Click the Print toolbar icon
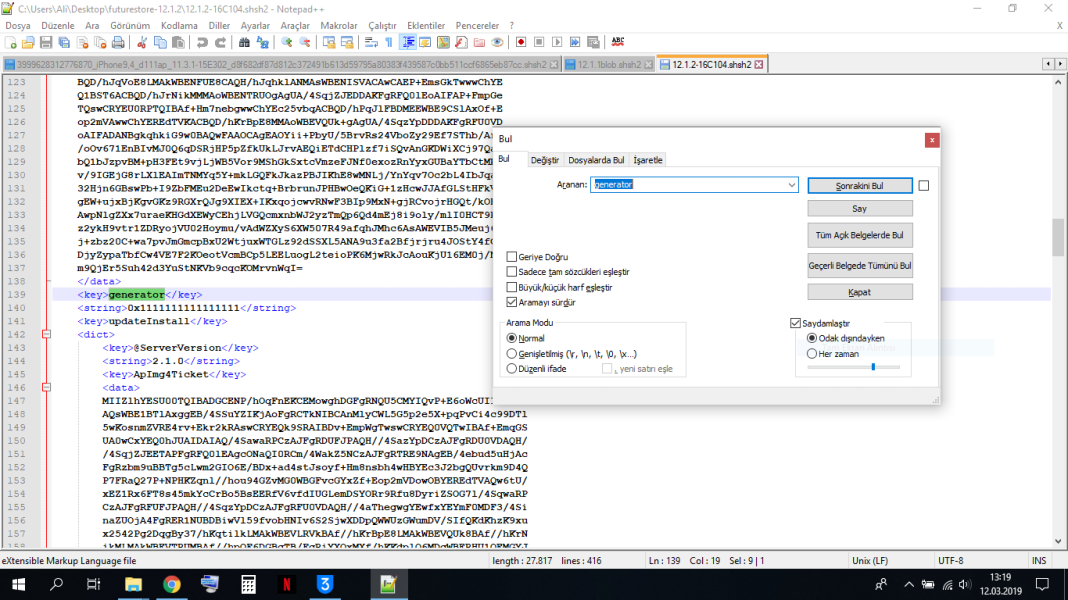This screenshot has height=600, width=1068. click(118, 42)
